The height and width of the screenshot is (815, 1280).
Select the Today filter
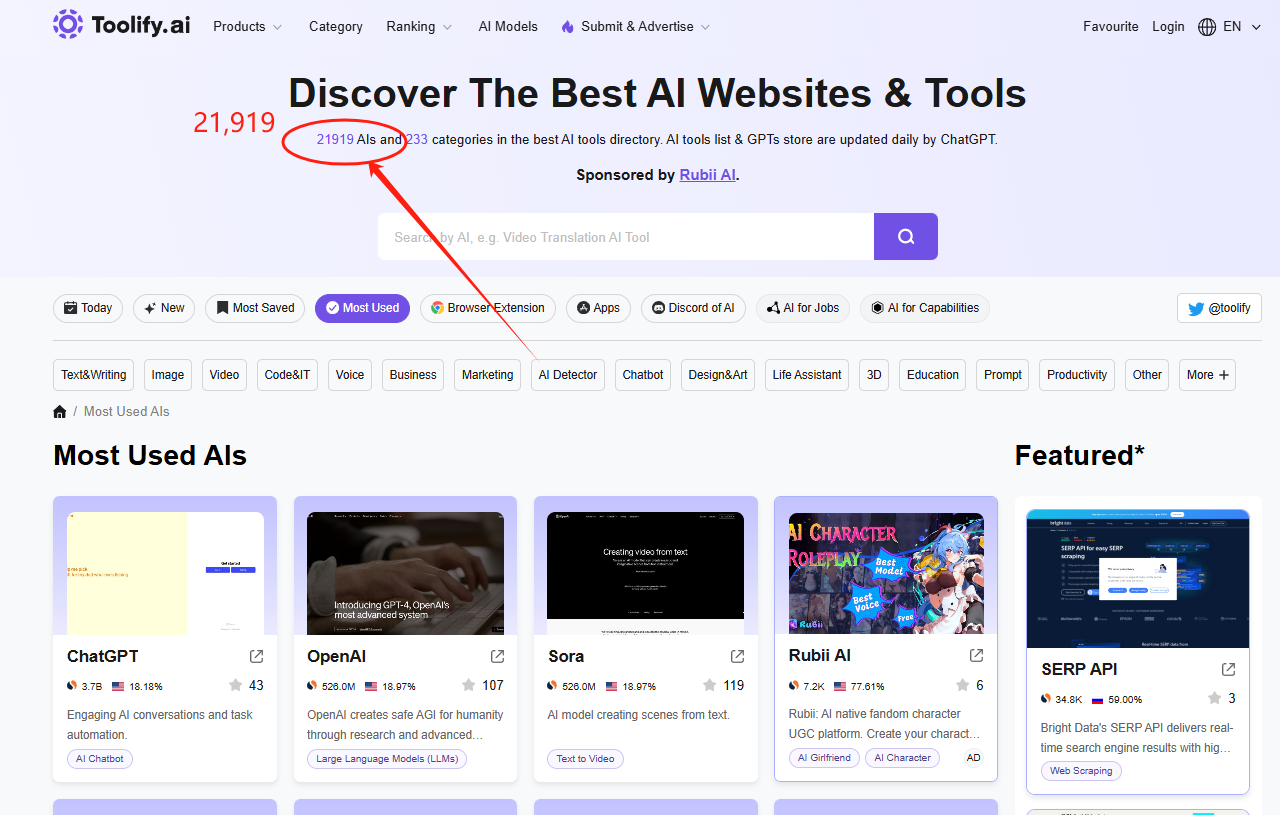tap(88, 308)
